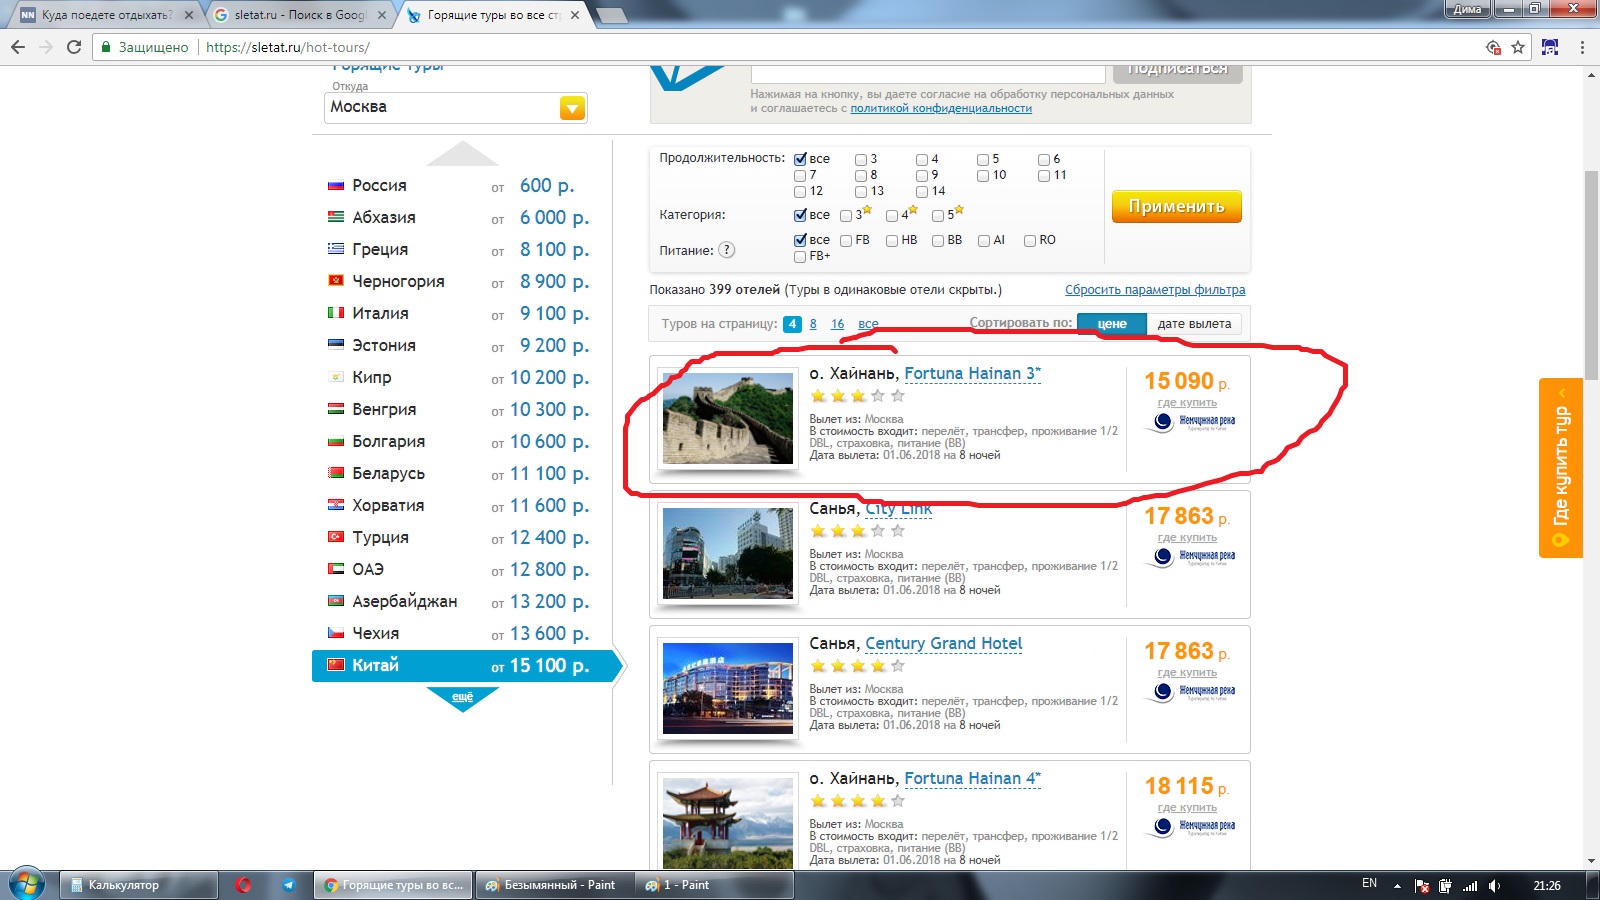
Task: Sort tours by дате вылета
Action: pyautogui.click(x=1194, y=324)
